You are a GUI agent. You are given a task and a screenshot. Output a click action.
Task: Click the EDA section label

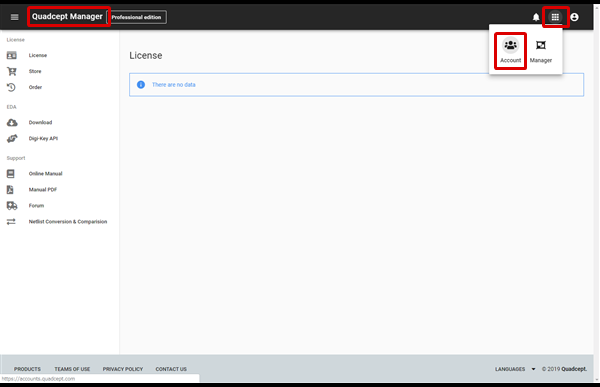click(x=11, y=107)
